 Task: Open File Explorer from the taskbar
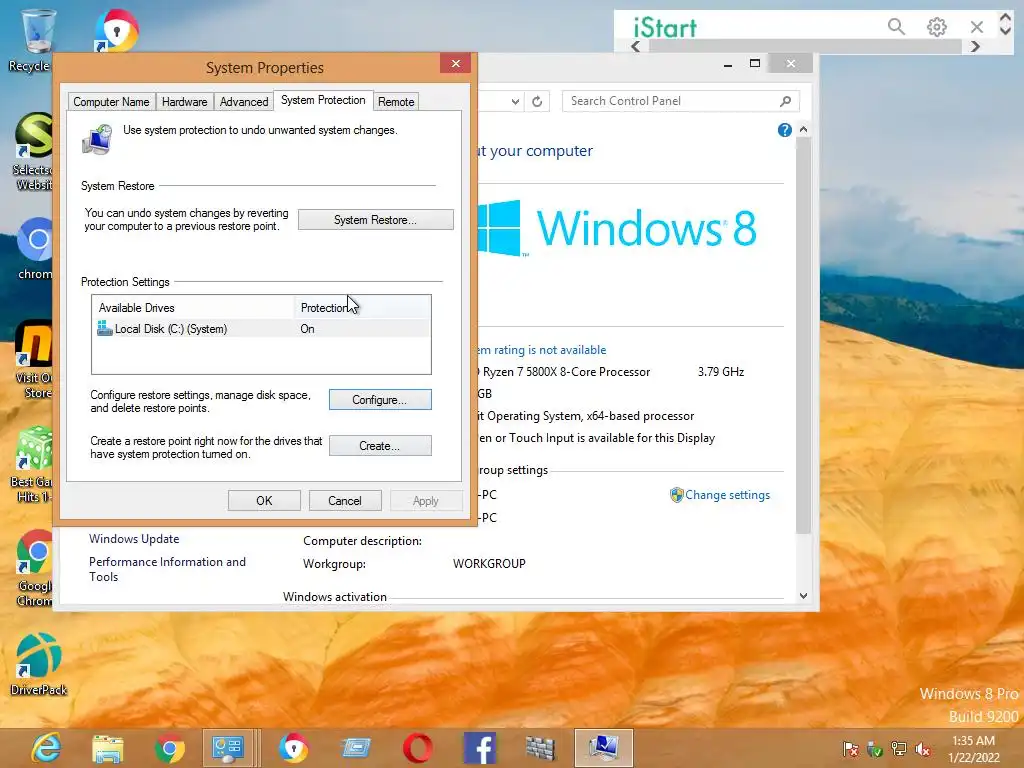pyautogui.click(x=108, y=748)
